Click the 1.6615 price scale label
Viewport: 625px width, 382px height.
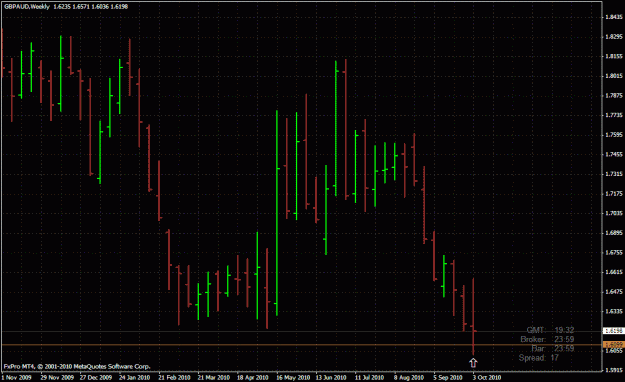(613, 272)
